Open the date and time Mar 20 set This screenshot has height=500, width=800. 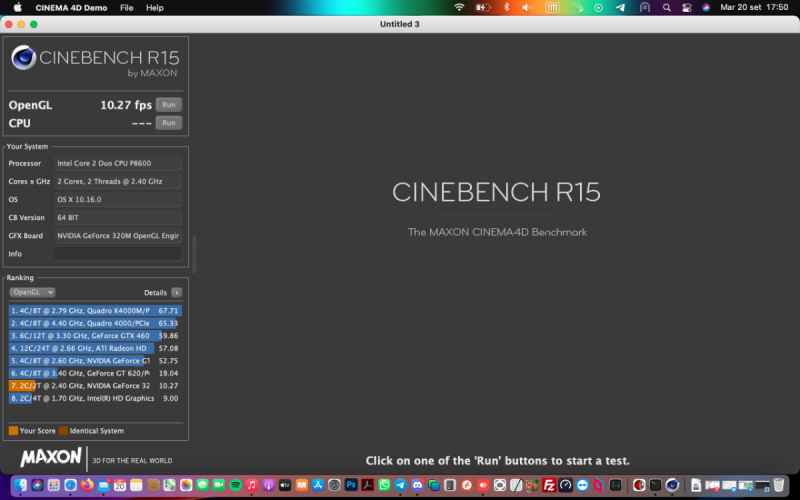(754, 8)
